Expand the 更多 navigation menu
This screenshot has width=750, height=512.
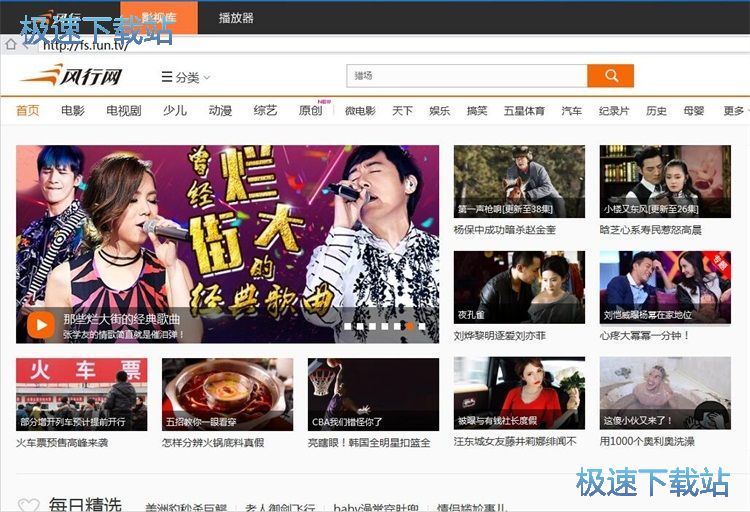(x=734, y=111)
